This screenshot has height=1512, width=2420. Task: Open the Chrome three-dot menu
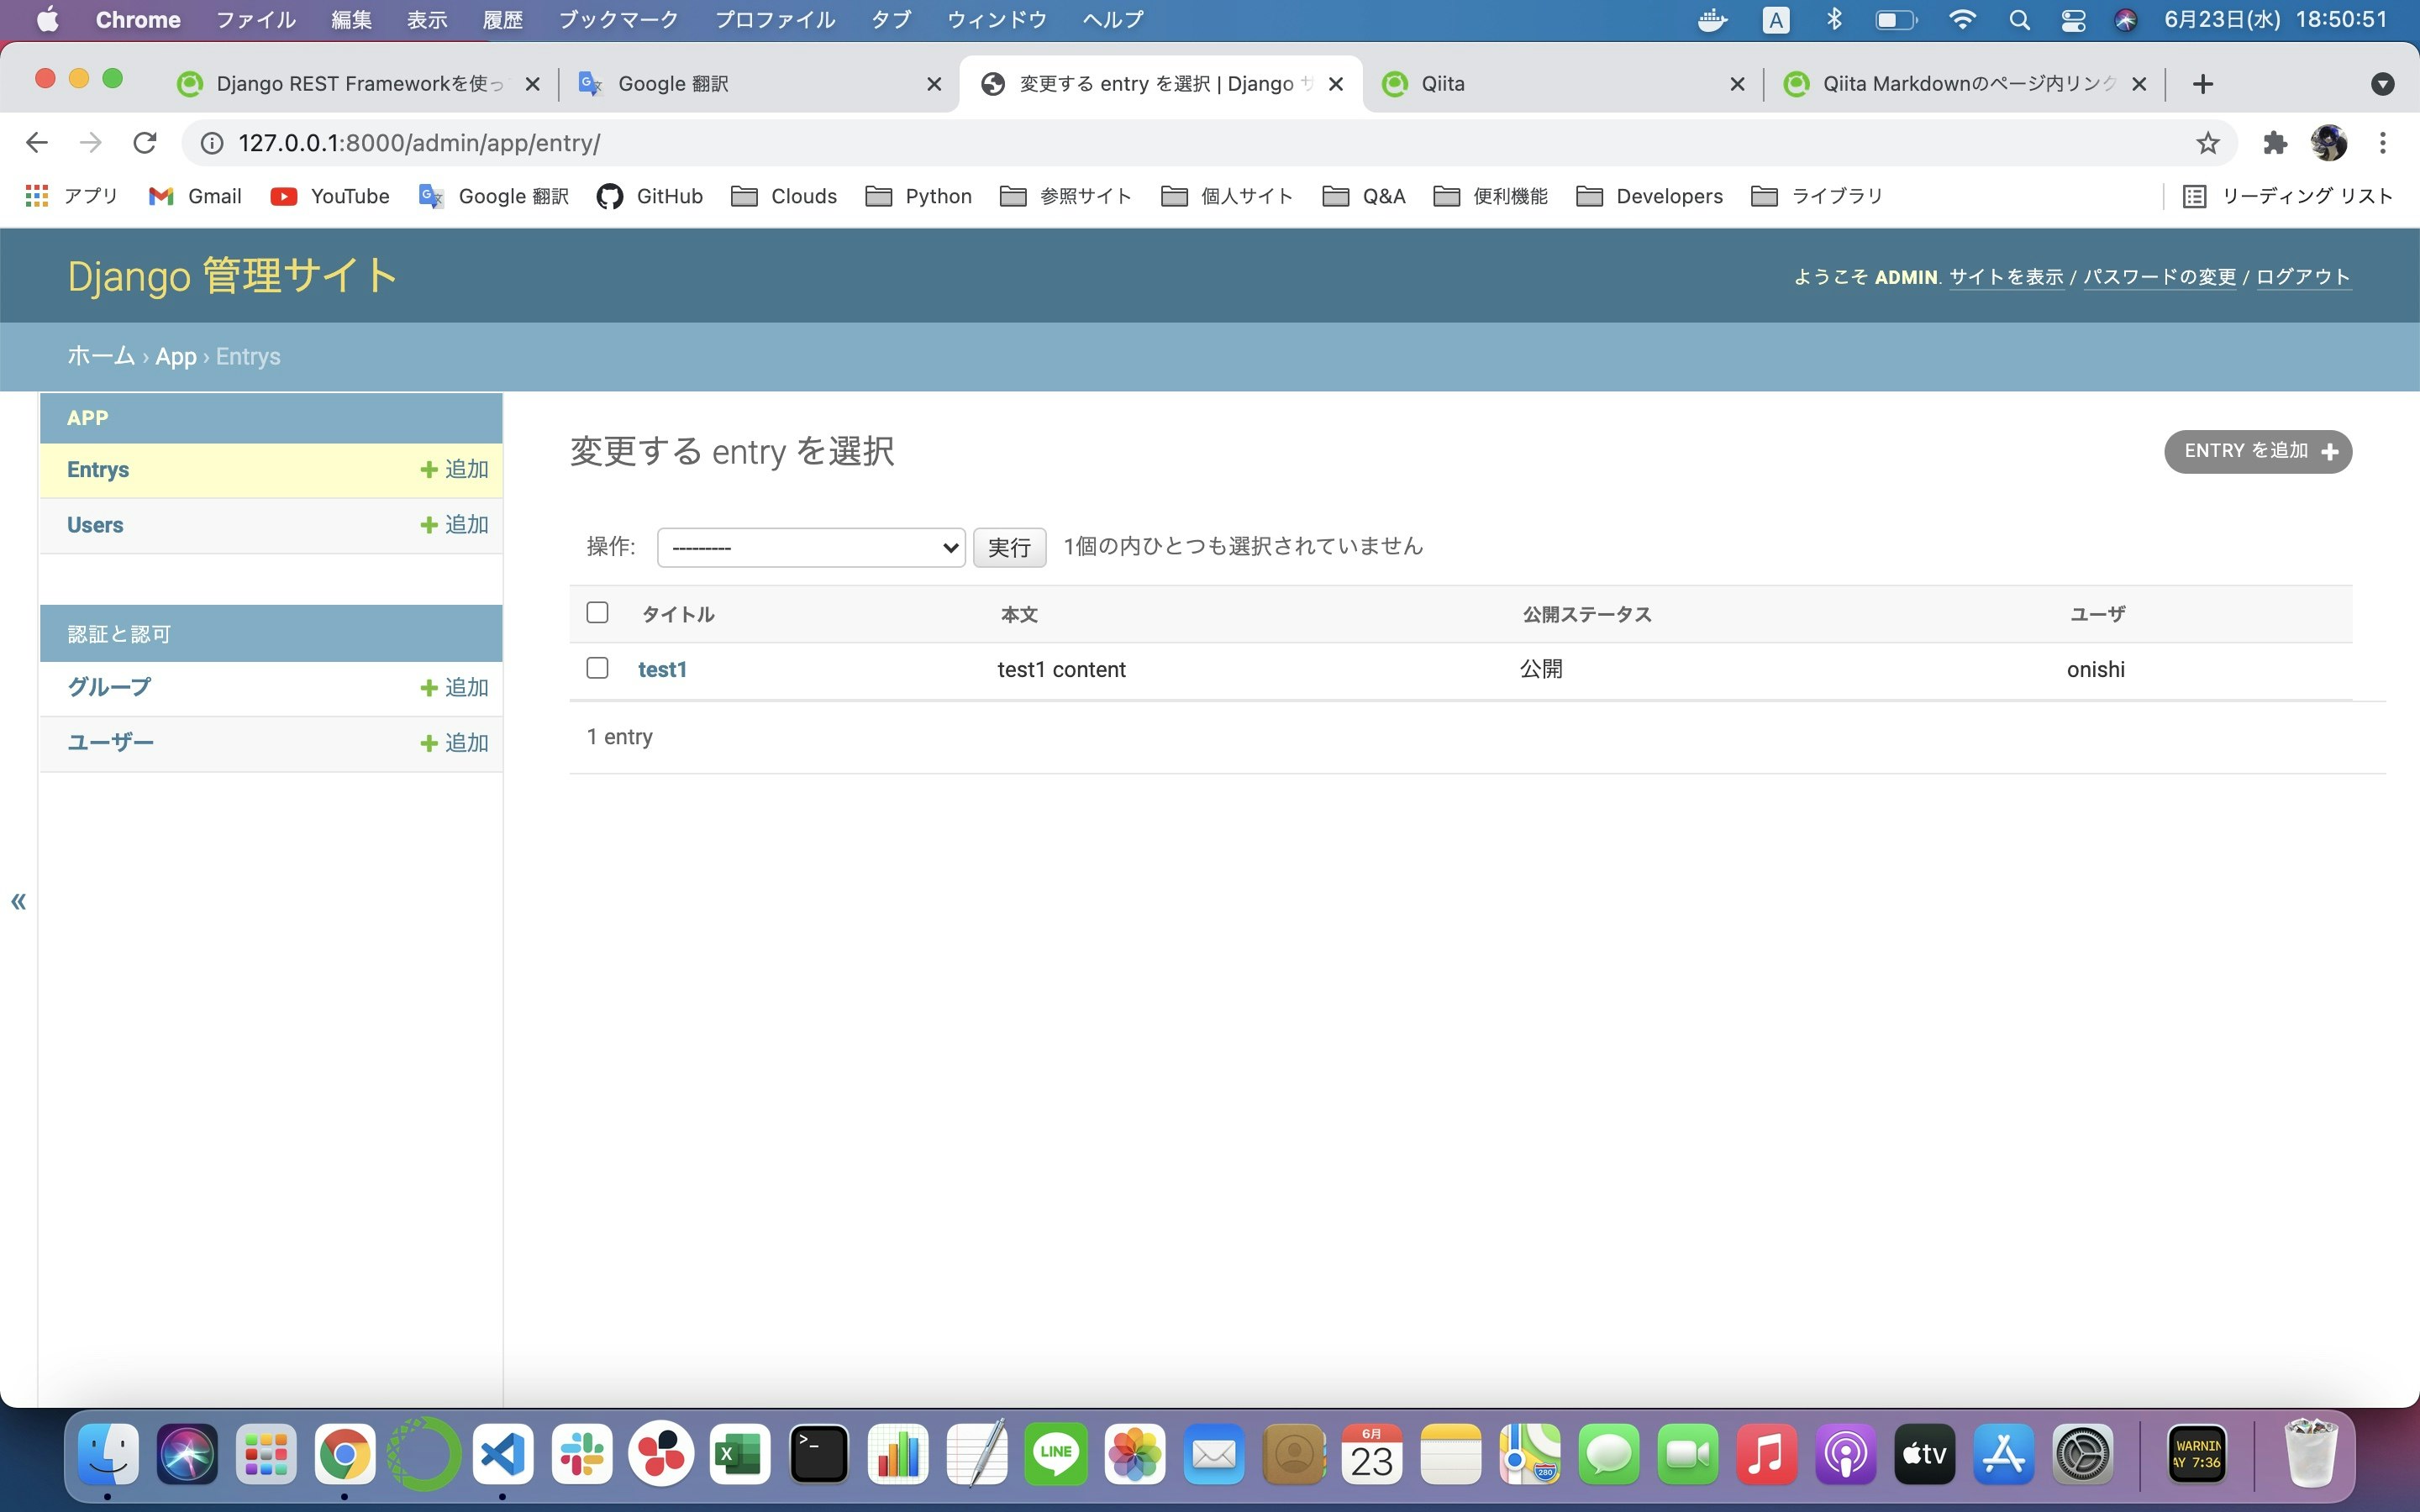[x=2383, y=143]
